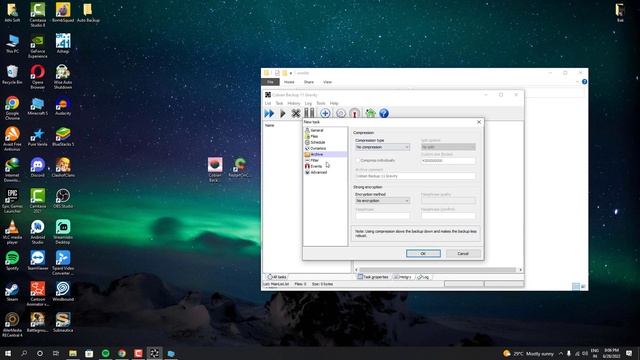Open the File tab in File Explorer window
Viewport: 640px width, 360px height.
coord(270,82)
